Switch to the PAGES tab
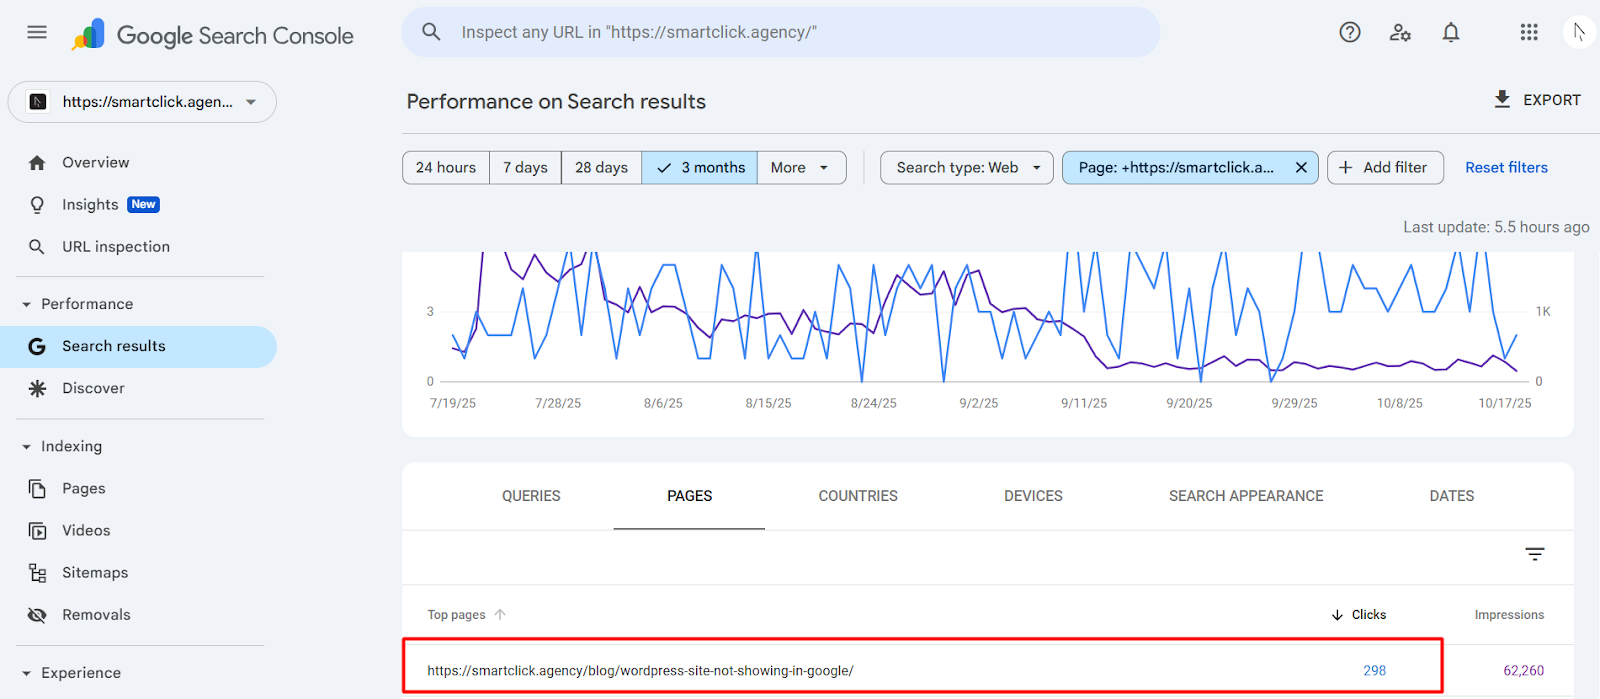This screenshot has width=1600, height=699. pyautogui.click(x=690, y=496)
